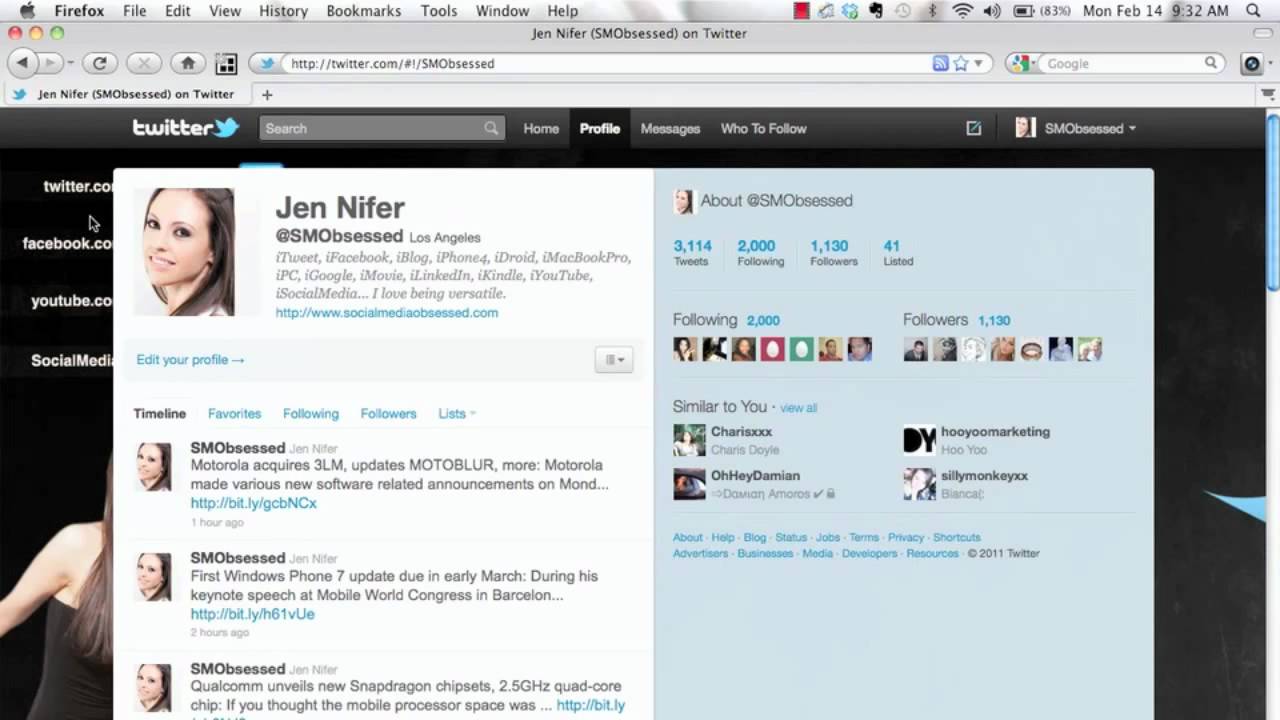
Task: Click the search magnifier in Twitter search
Action: [x=491, y=128]
